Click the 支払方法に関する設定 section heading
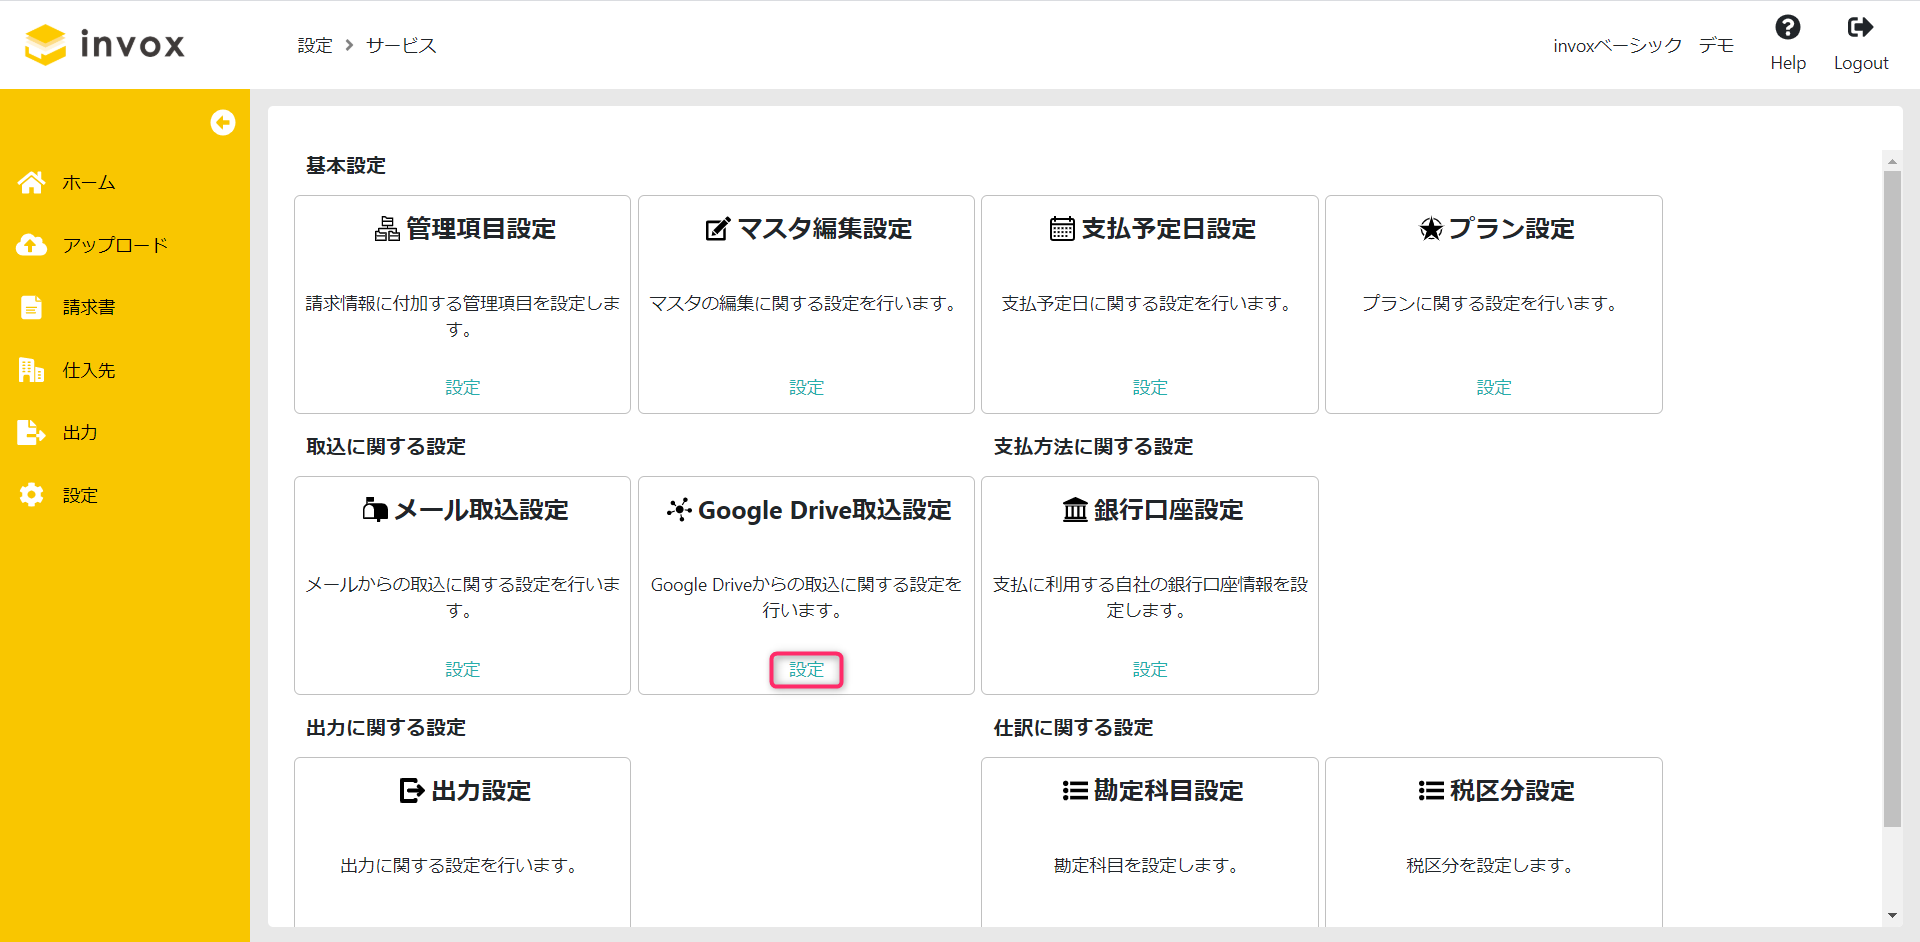 1093,446
